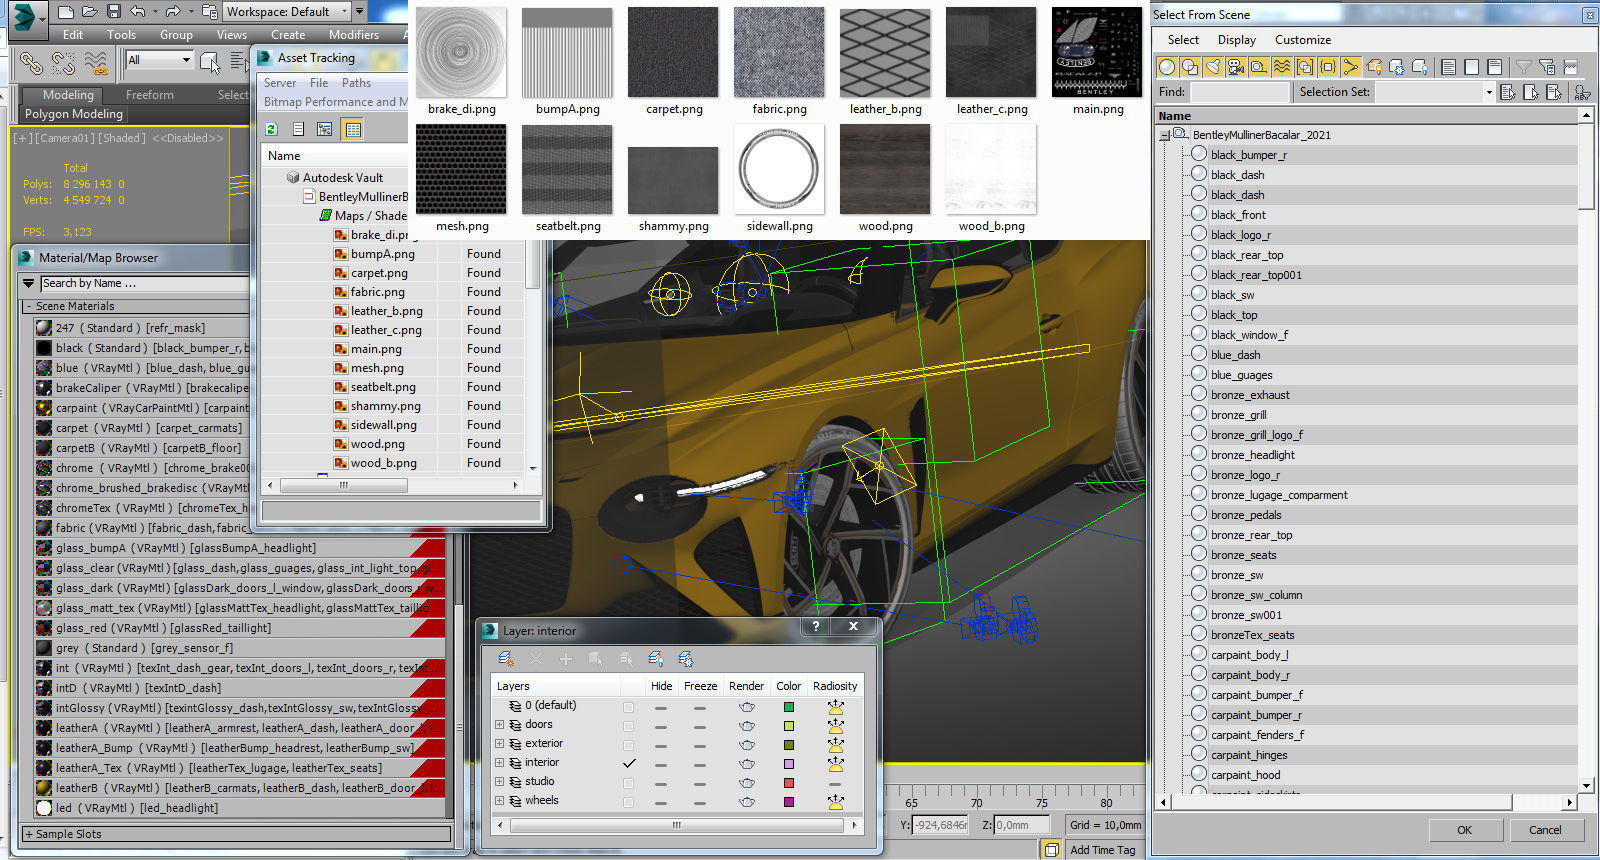Click the Polygon Modeling button

pos(74,114)
